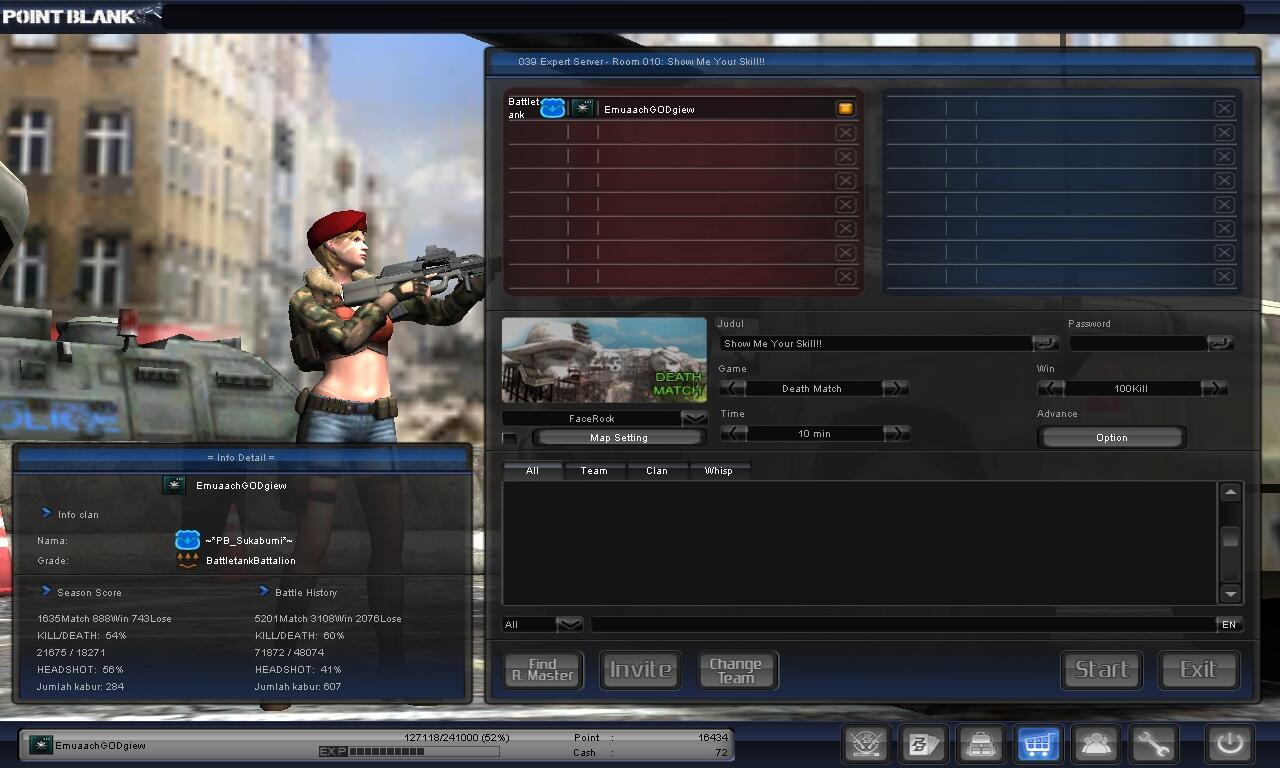Close the last red team slot
The height and width of the screenshot is (768, 1280).
click(x=845, y=277)
